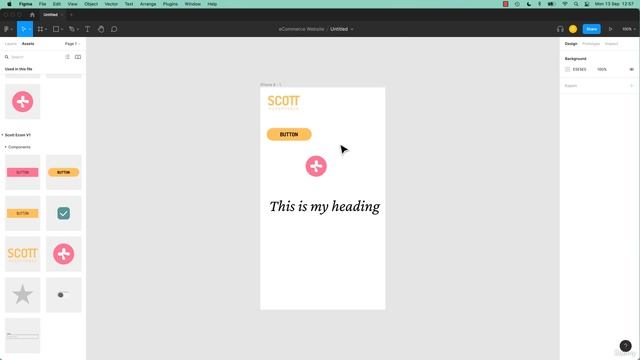Open the team library book icon
This screenshot has width=640, height=360.
pos(78,57)
